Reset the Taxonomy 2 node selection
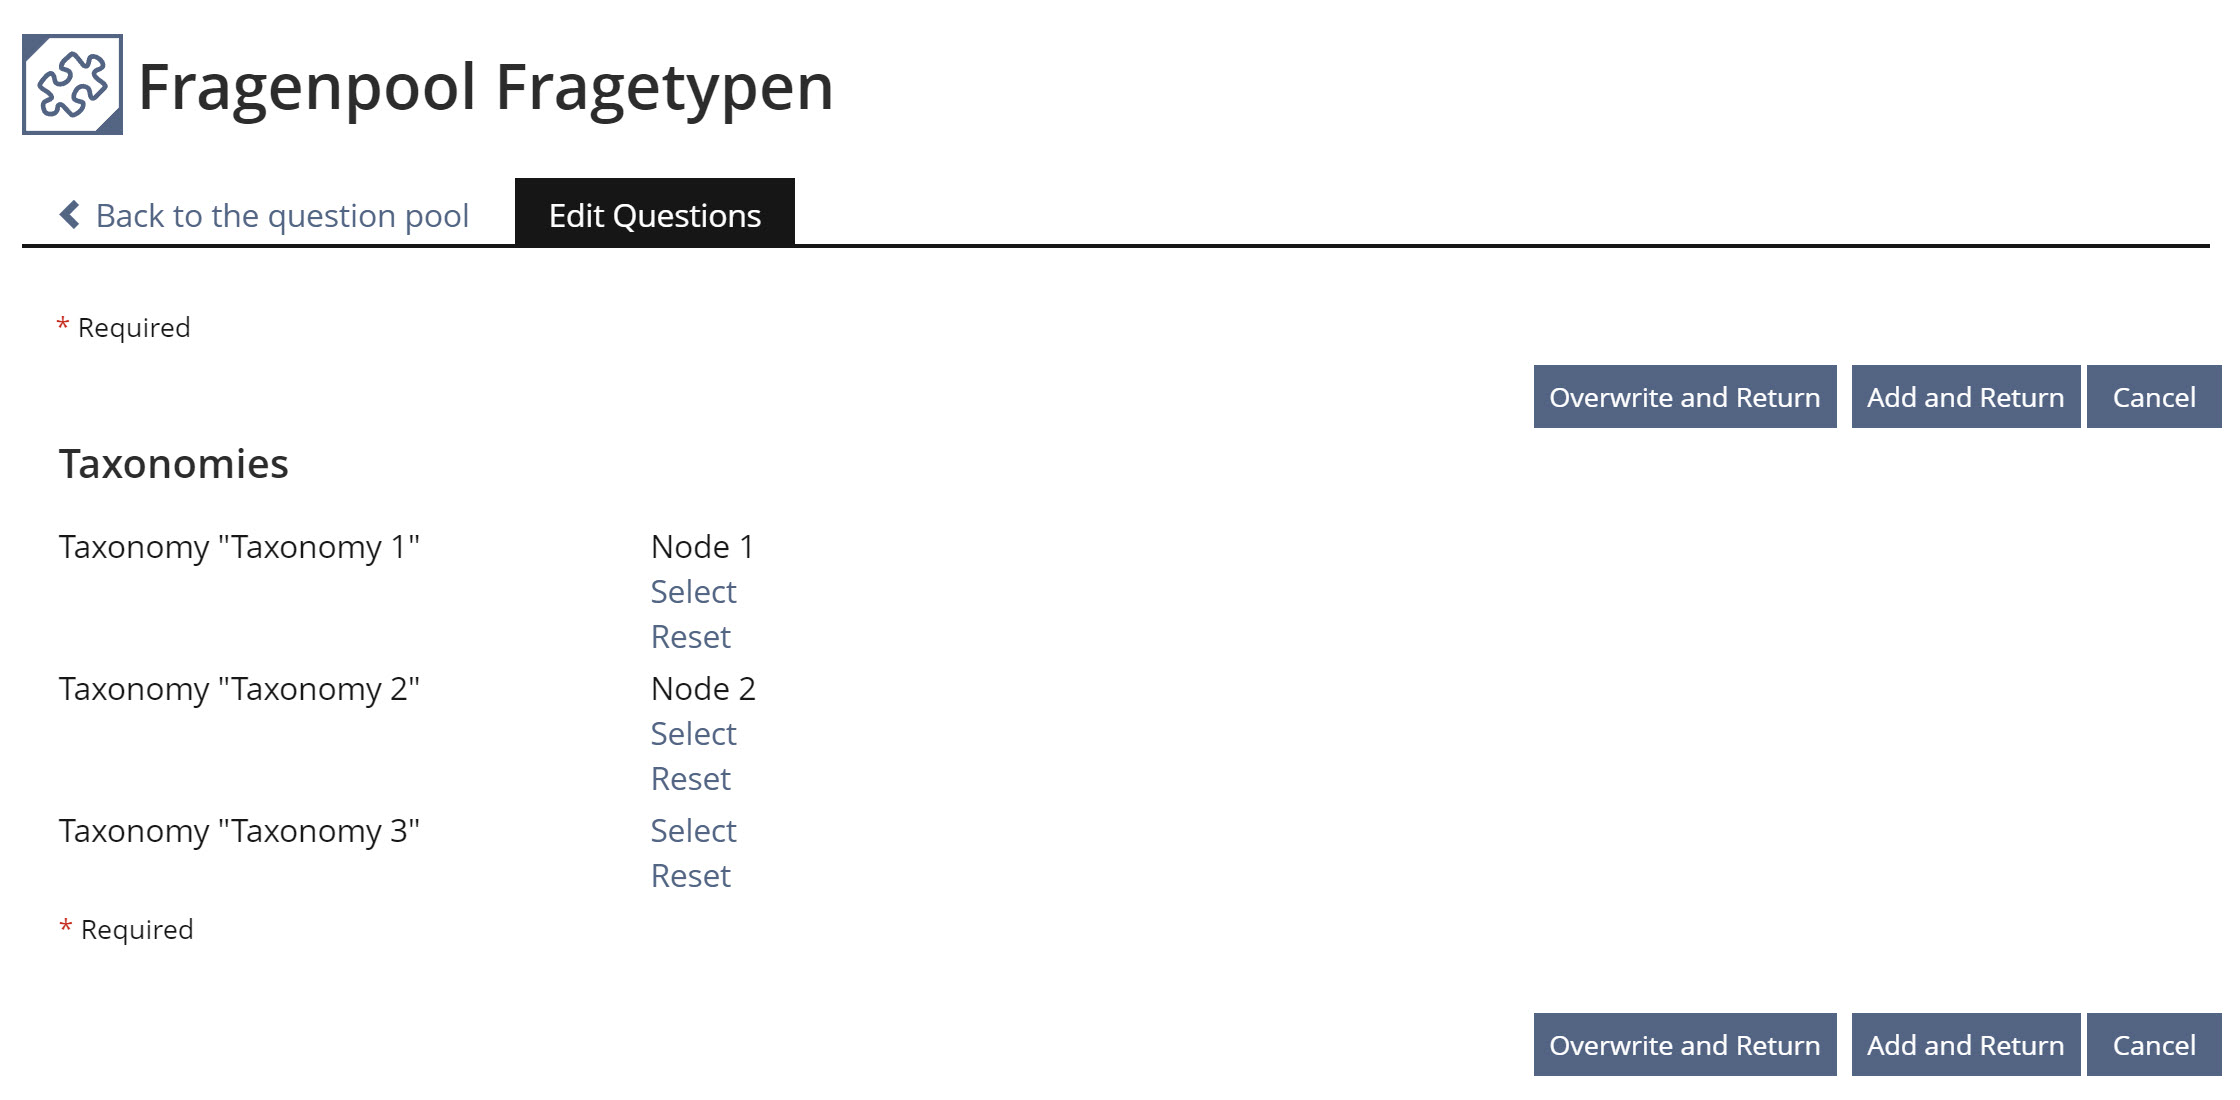 coord(690,779)
